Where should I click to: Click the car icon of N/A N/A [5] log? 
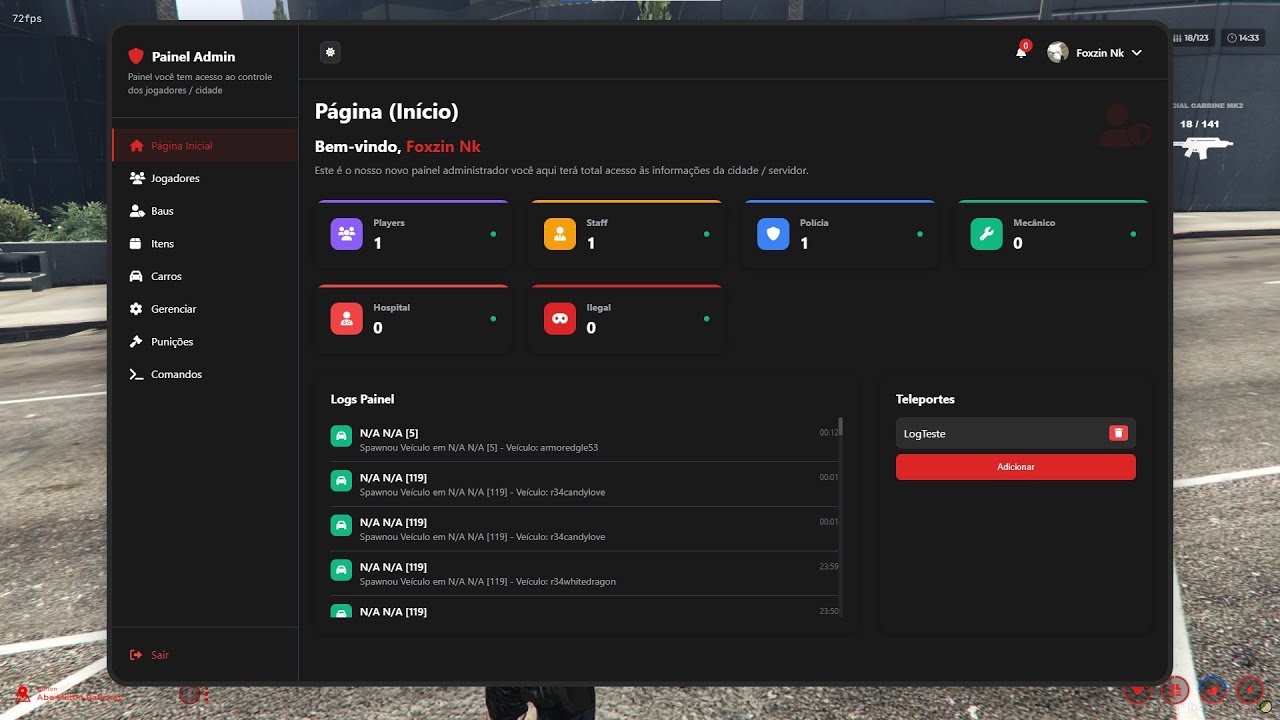tap(341, 436)
